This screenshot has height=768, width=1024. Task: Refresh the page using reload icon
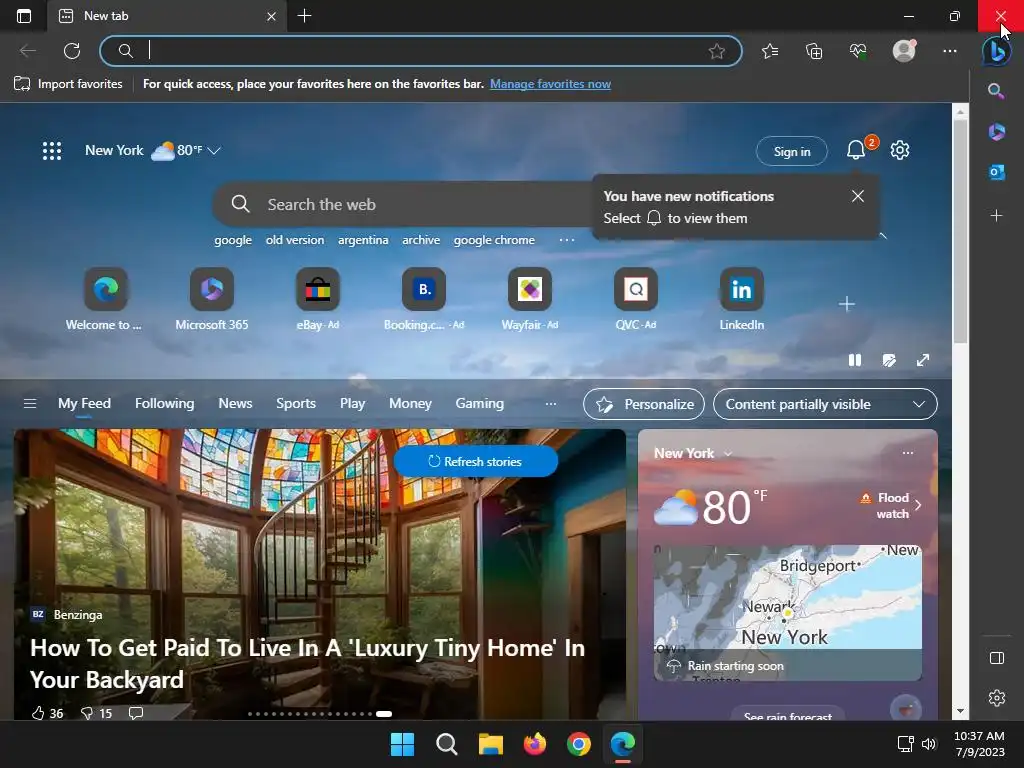(72, 51)
